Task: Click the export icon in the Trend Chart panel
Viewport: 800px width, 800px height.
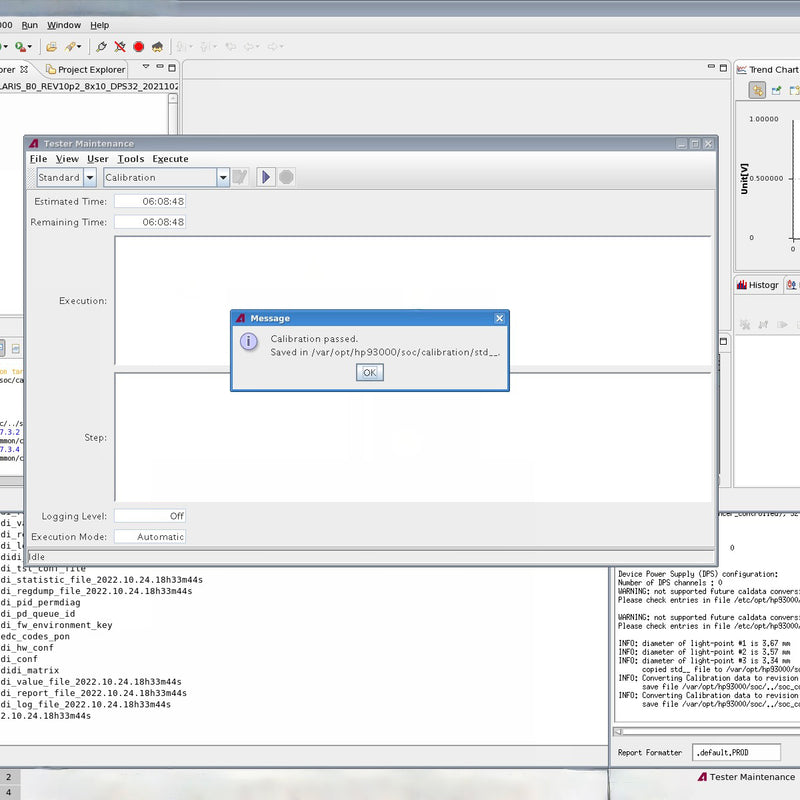Action: pos(776,90)
